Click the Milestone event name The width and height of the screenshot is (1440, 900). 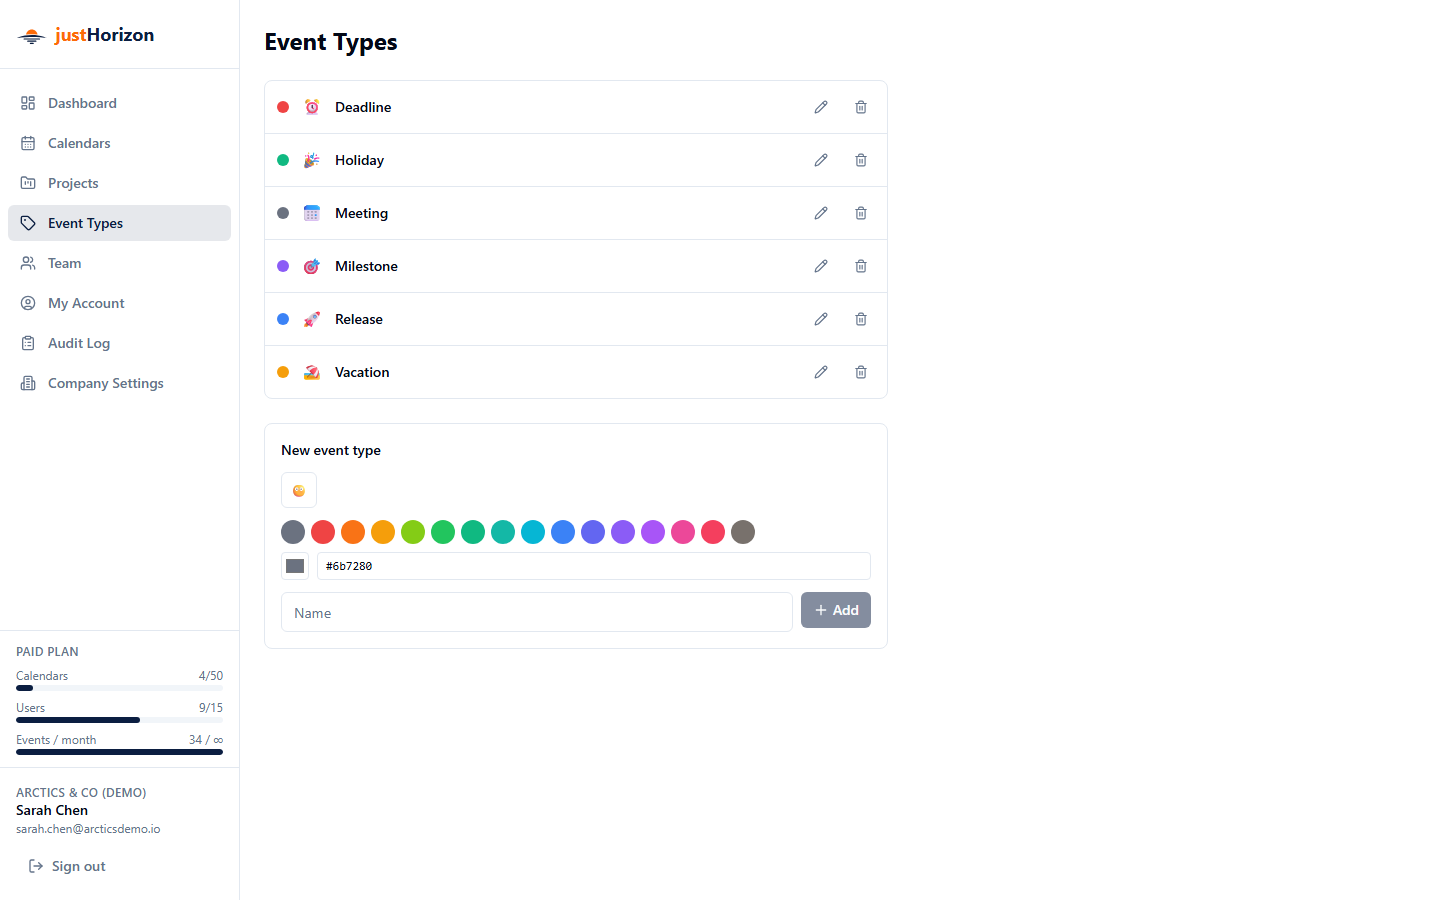366,266
